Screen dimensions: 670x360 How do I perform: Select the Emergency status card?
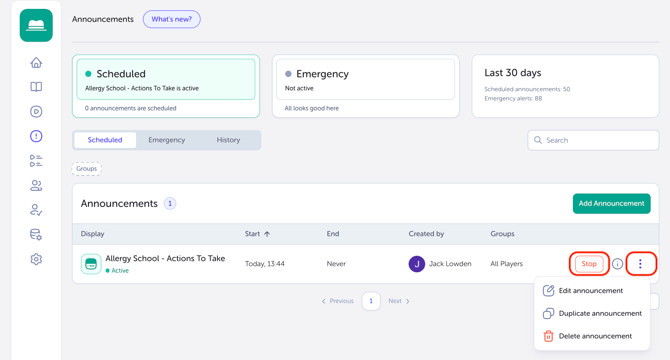pyautogui.click(x=366, y=86)
